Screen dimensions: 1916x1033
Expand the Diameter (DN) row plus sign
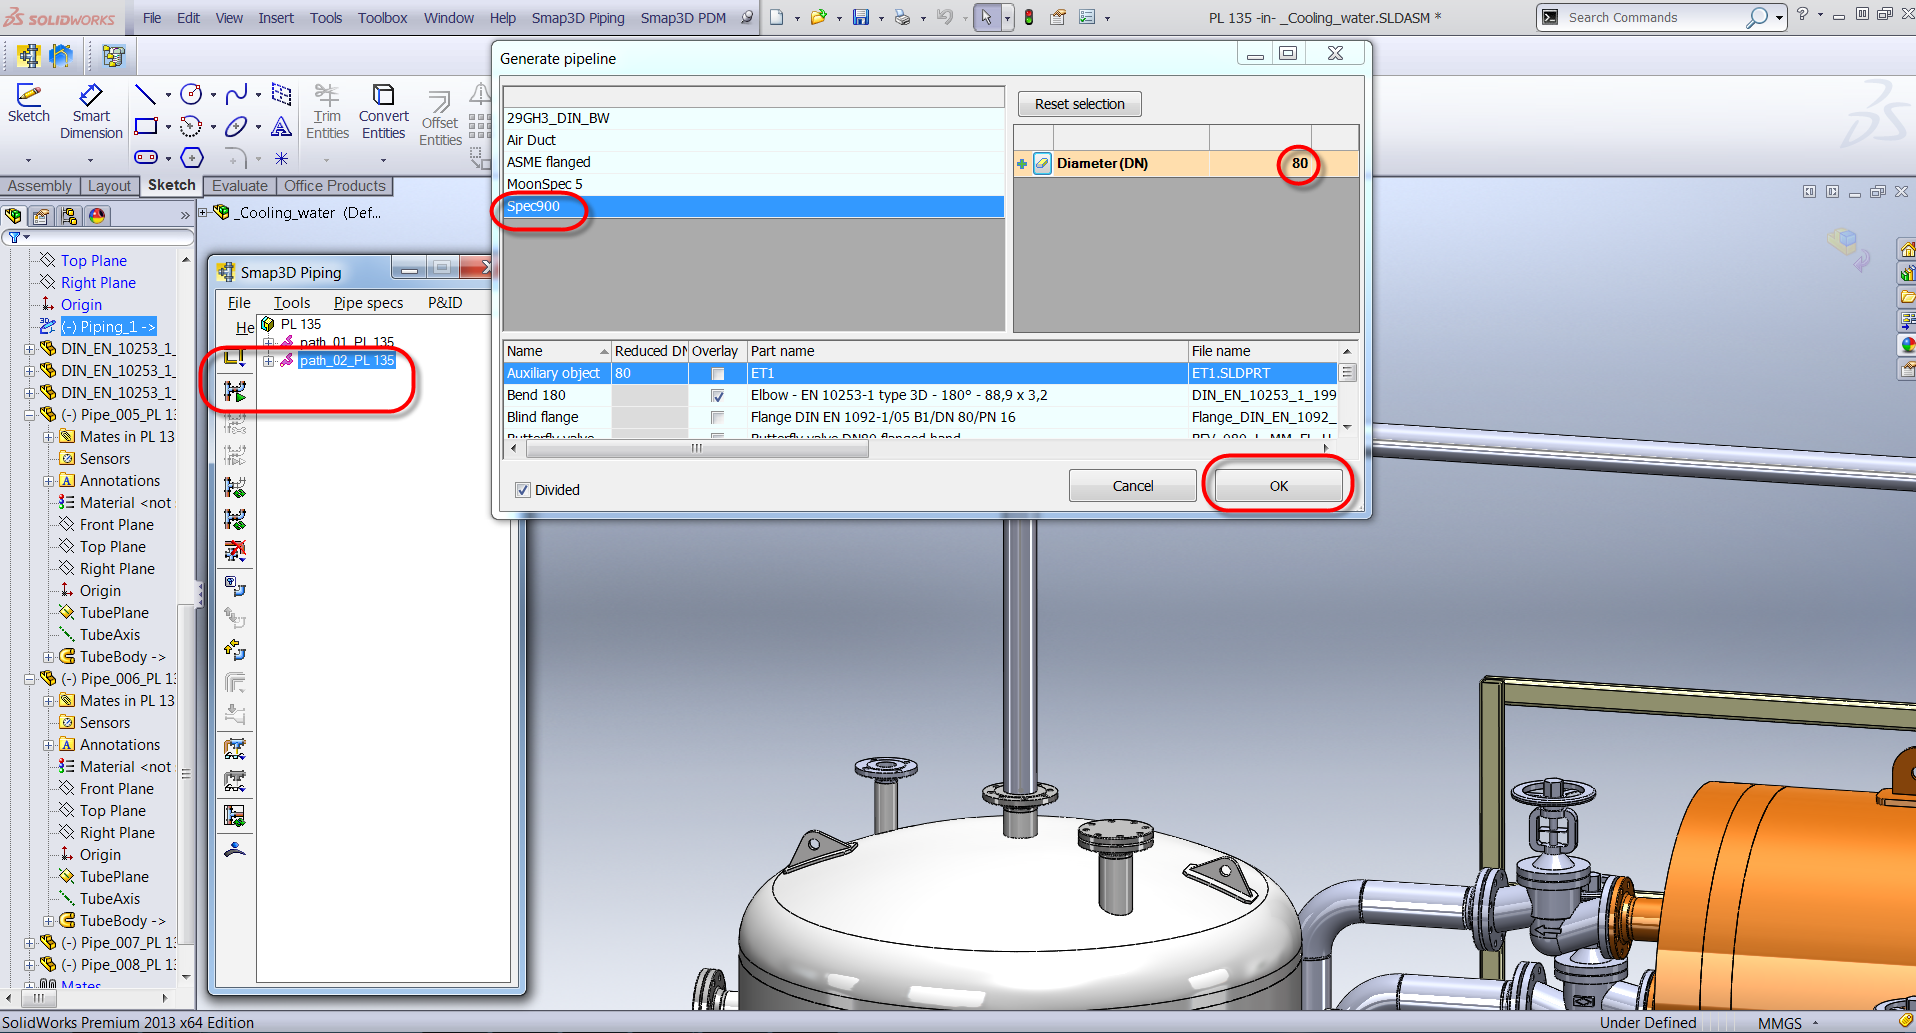tap(1022, 164)
